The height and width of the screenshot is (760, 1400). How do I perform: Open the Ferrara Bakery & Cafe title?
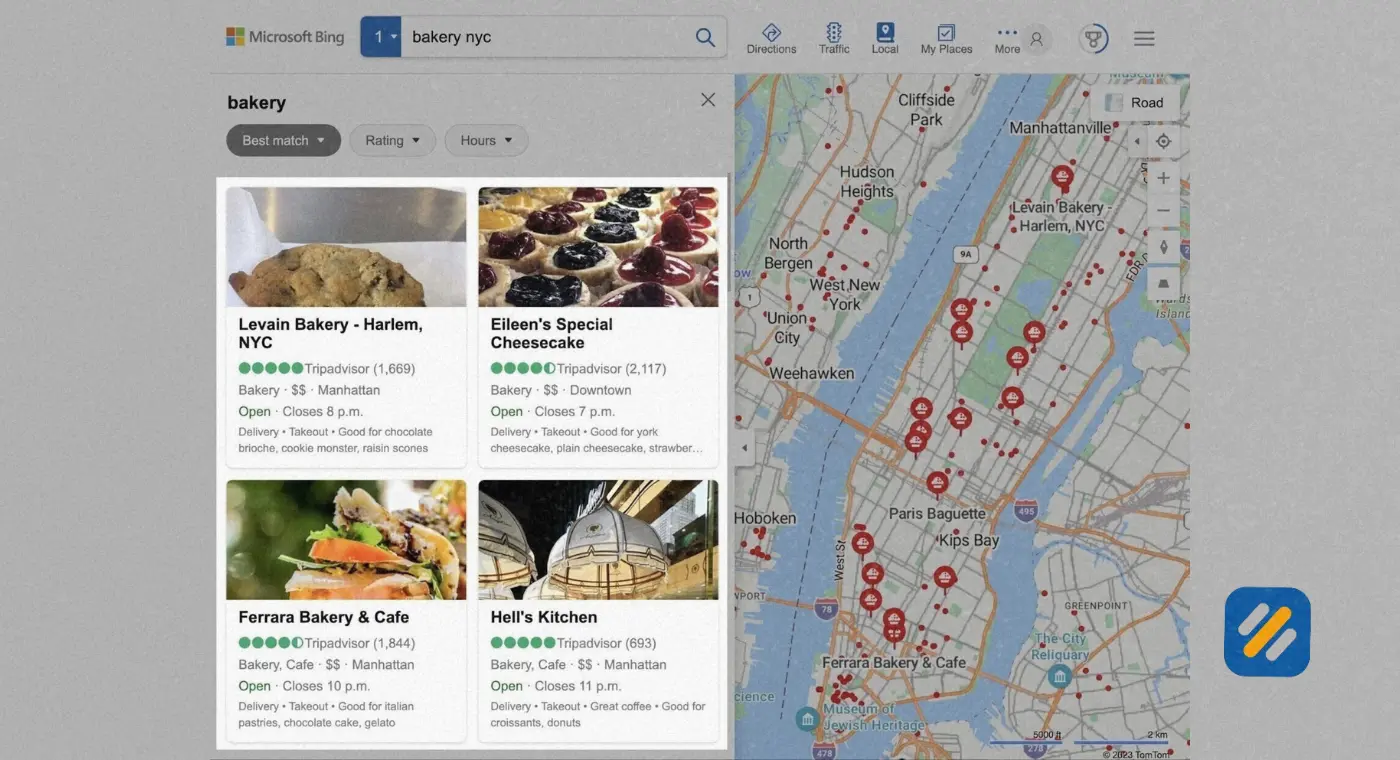[x=324, y=617]
